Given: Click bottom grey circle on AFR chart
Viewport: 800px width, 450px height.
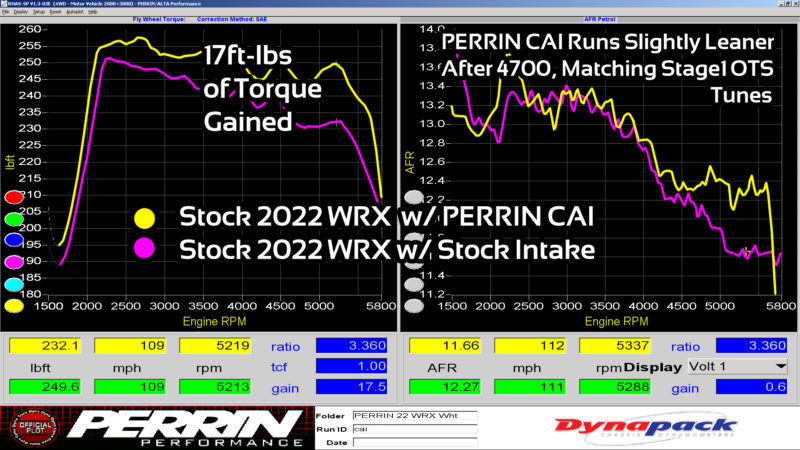Looking at the screenshot, I should coord(414,306).
